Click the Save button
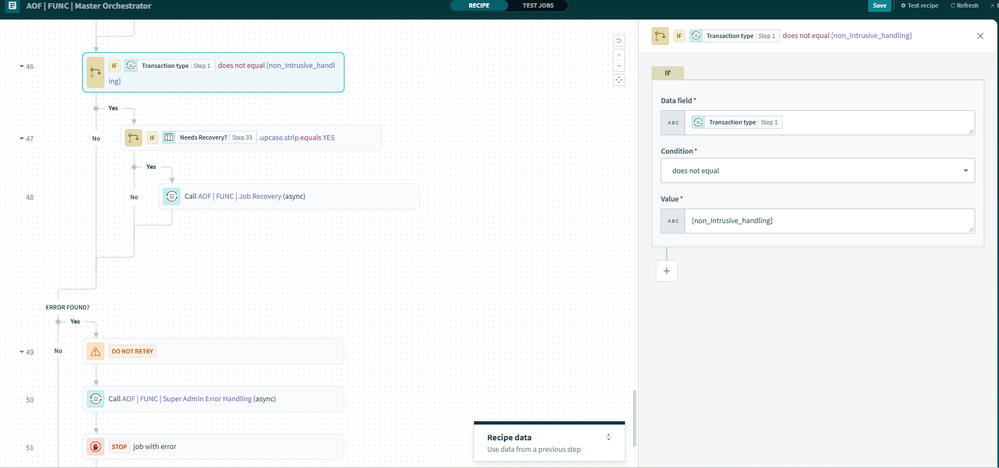This screenshot has height=468, width=999. (x=879, y=6)
